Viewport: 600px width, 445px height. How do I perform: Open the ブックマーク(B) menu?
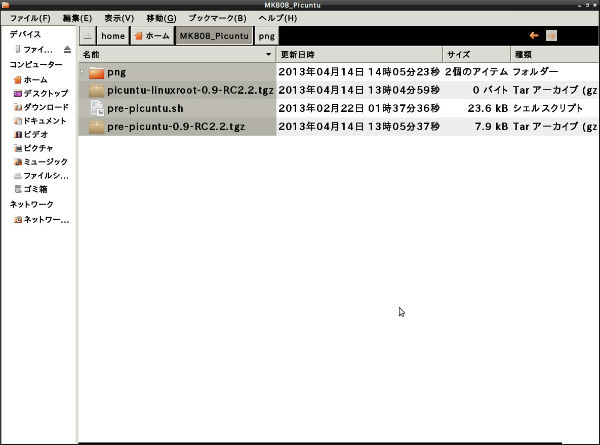point(217,18)
